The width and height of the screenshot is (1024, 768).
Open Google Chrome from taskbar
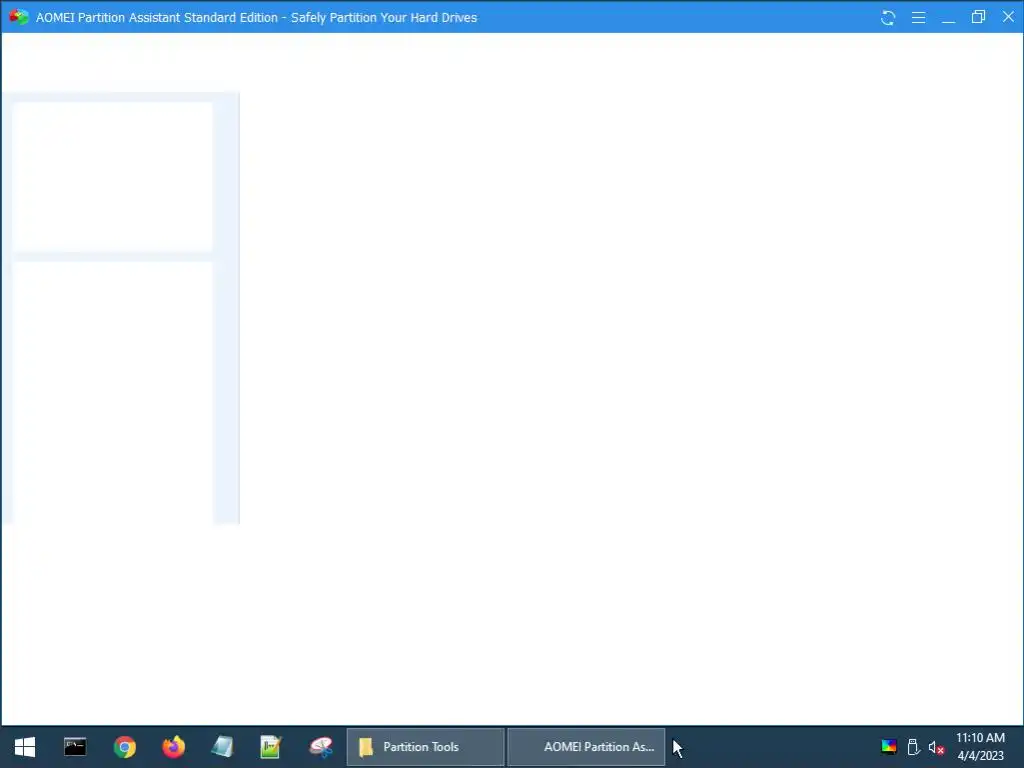pyautogui.click(x=124, y=746)
